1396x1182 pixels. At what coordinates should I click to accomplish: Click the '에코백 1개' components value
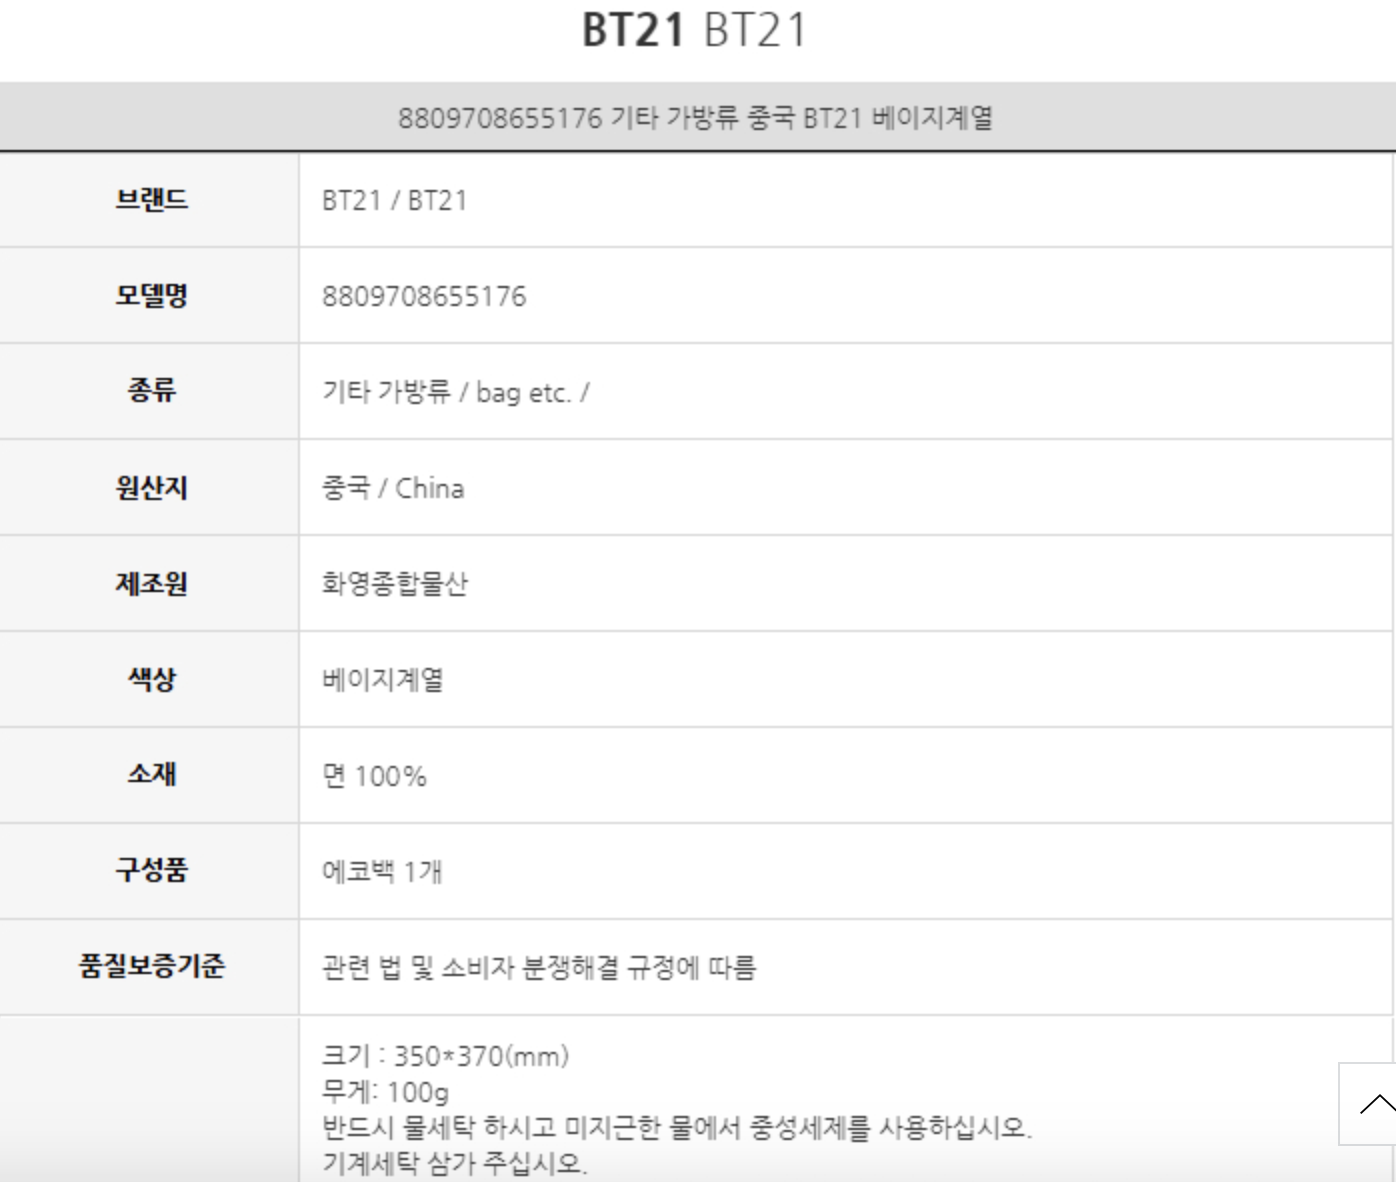[382, 871]
